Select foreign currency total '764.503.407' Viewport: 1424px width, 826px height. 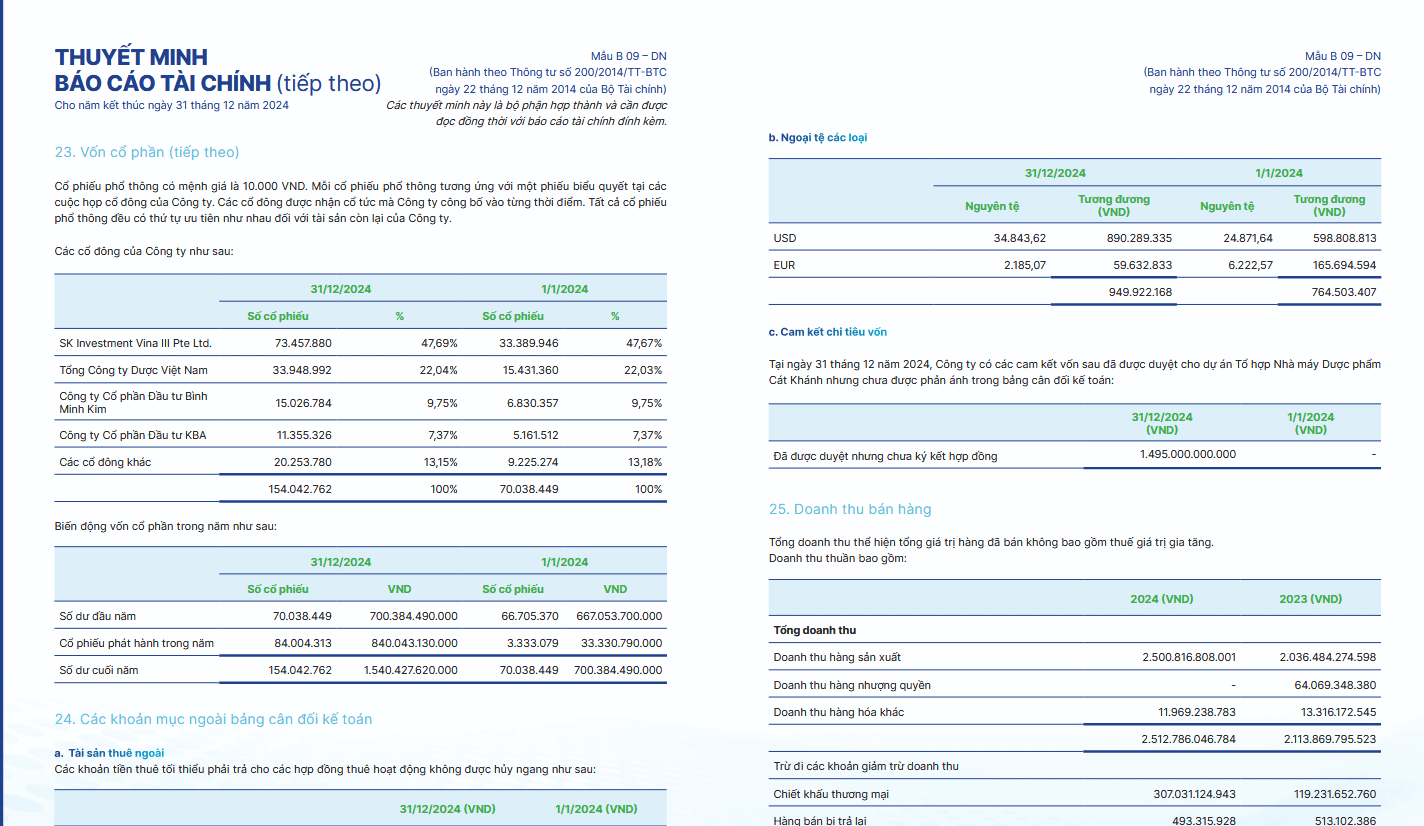pos(1344,292)
